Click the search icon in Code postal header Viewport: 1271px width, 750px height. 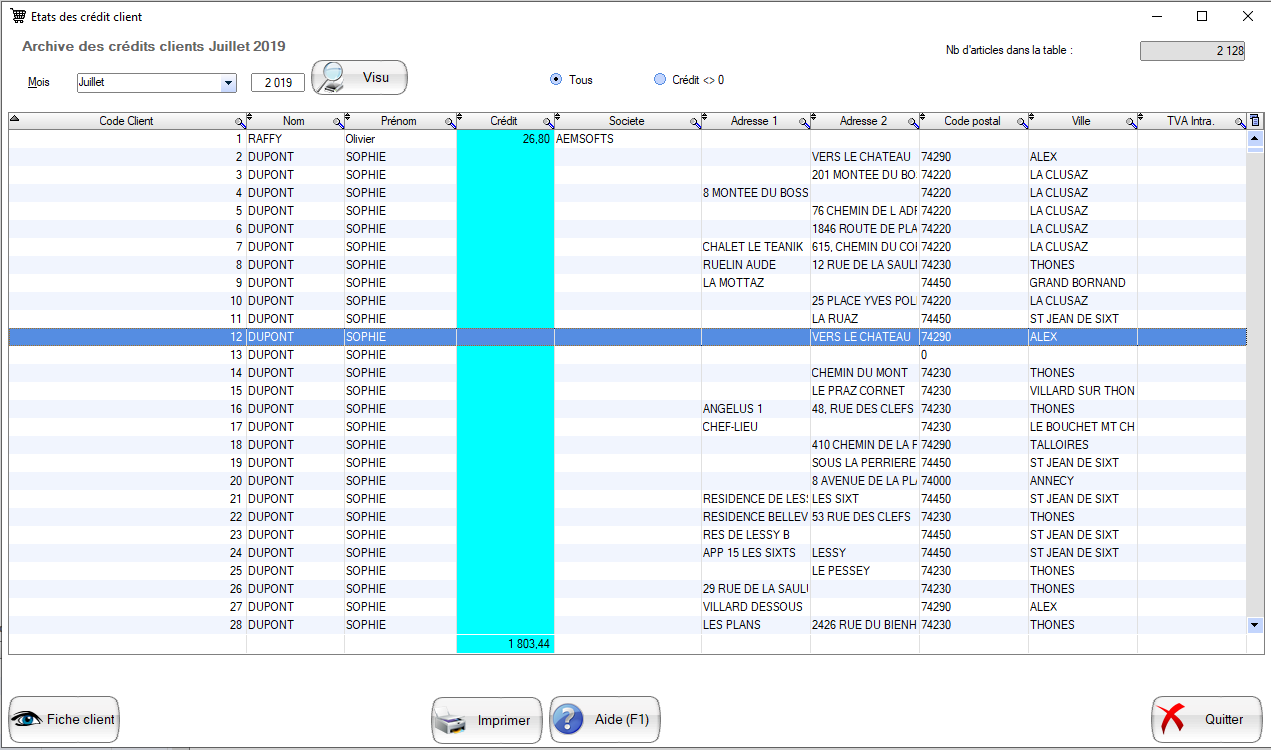(x=1022, y=122)
